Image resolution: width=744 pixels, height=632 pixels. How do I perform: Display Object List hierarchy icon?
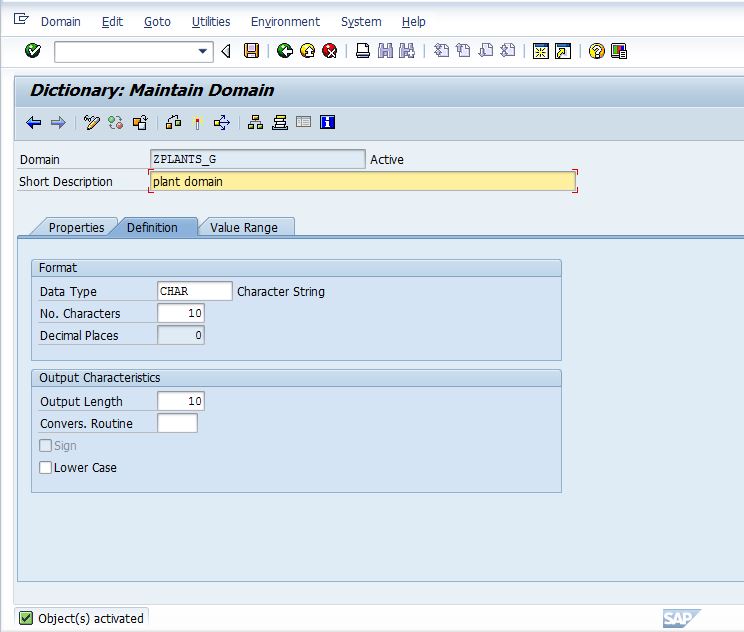tap(255, 123)
